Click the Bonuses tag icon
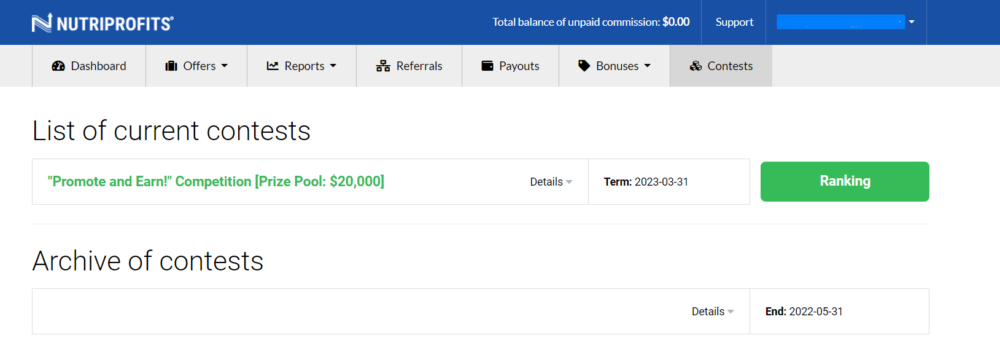The image size is (1000, 362). (x=584, y=66)
